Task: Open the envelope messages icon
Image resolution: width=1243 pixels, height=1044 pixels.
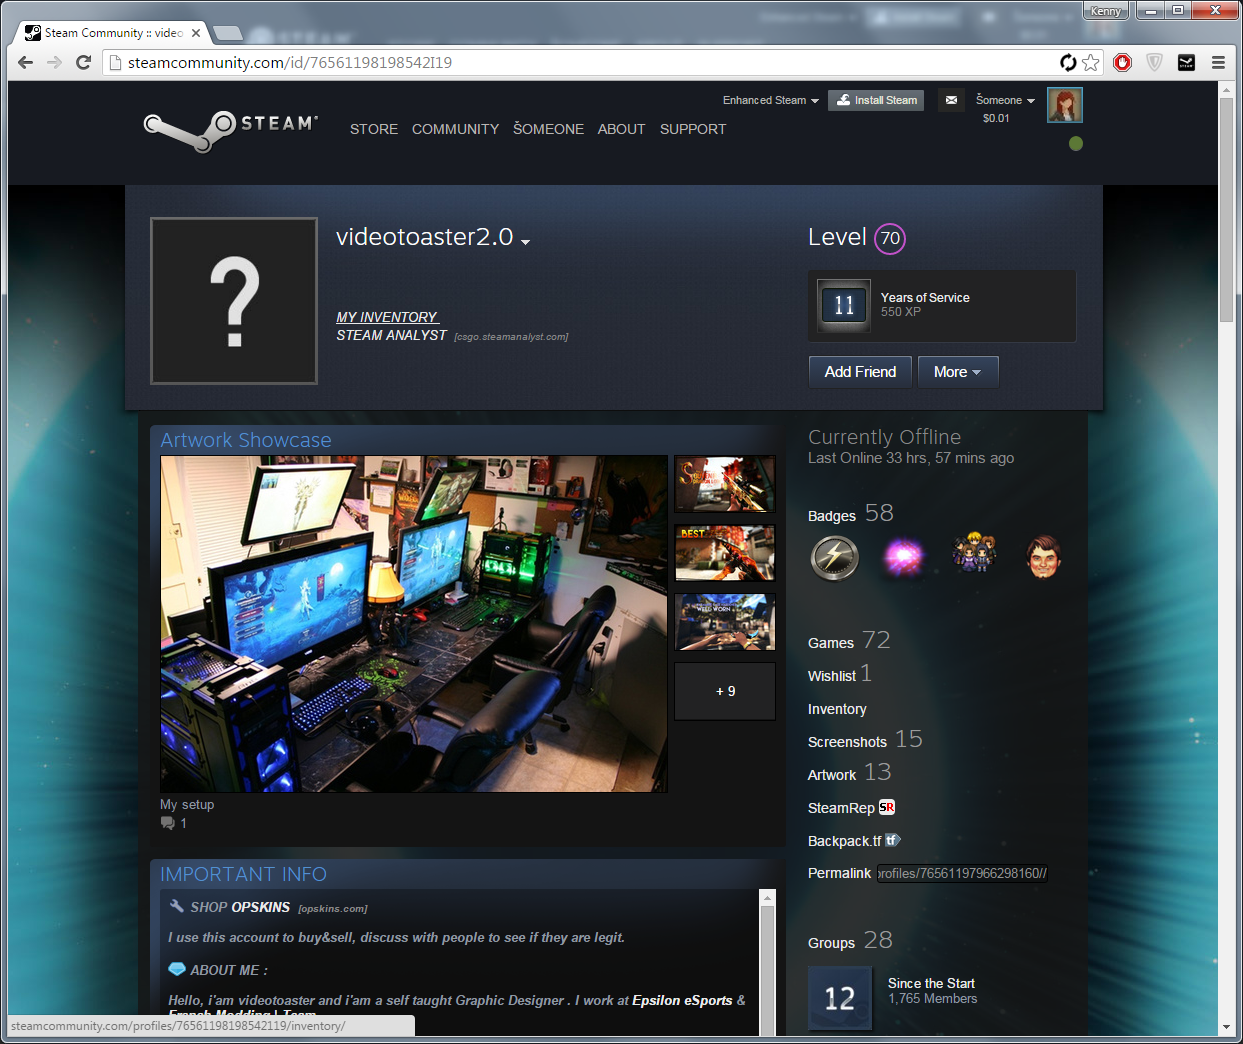Action: point(951,100)
